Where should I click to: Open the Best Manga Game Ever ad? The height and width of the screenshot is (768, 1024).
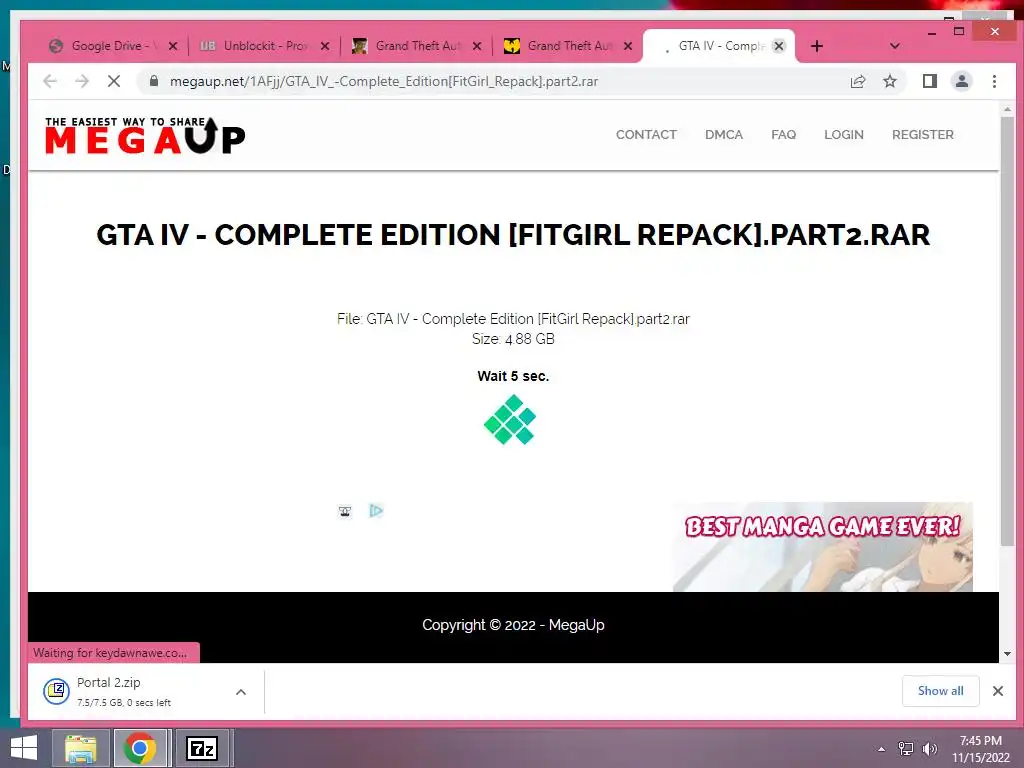[x=823, y=547]
